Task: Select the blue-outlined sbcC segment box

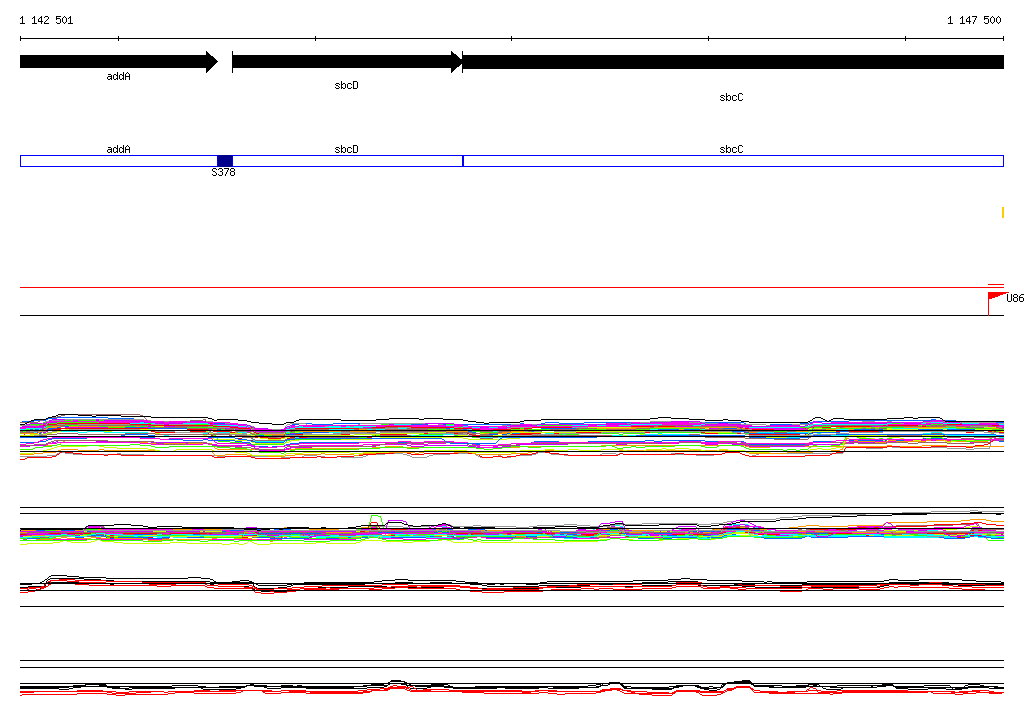Action: tap(733, 161)
